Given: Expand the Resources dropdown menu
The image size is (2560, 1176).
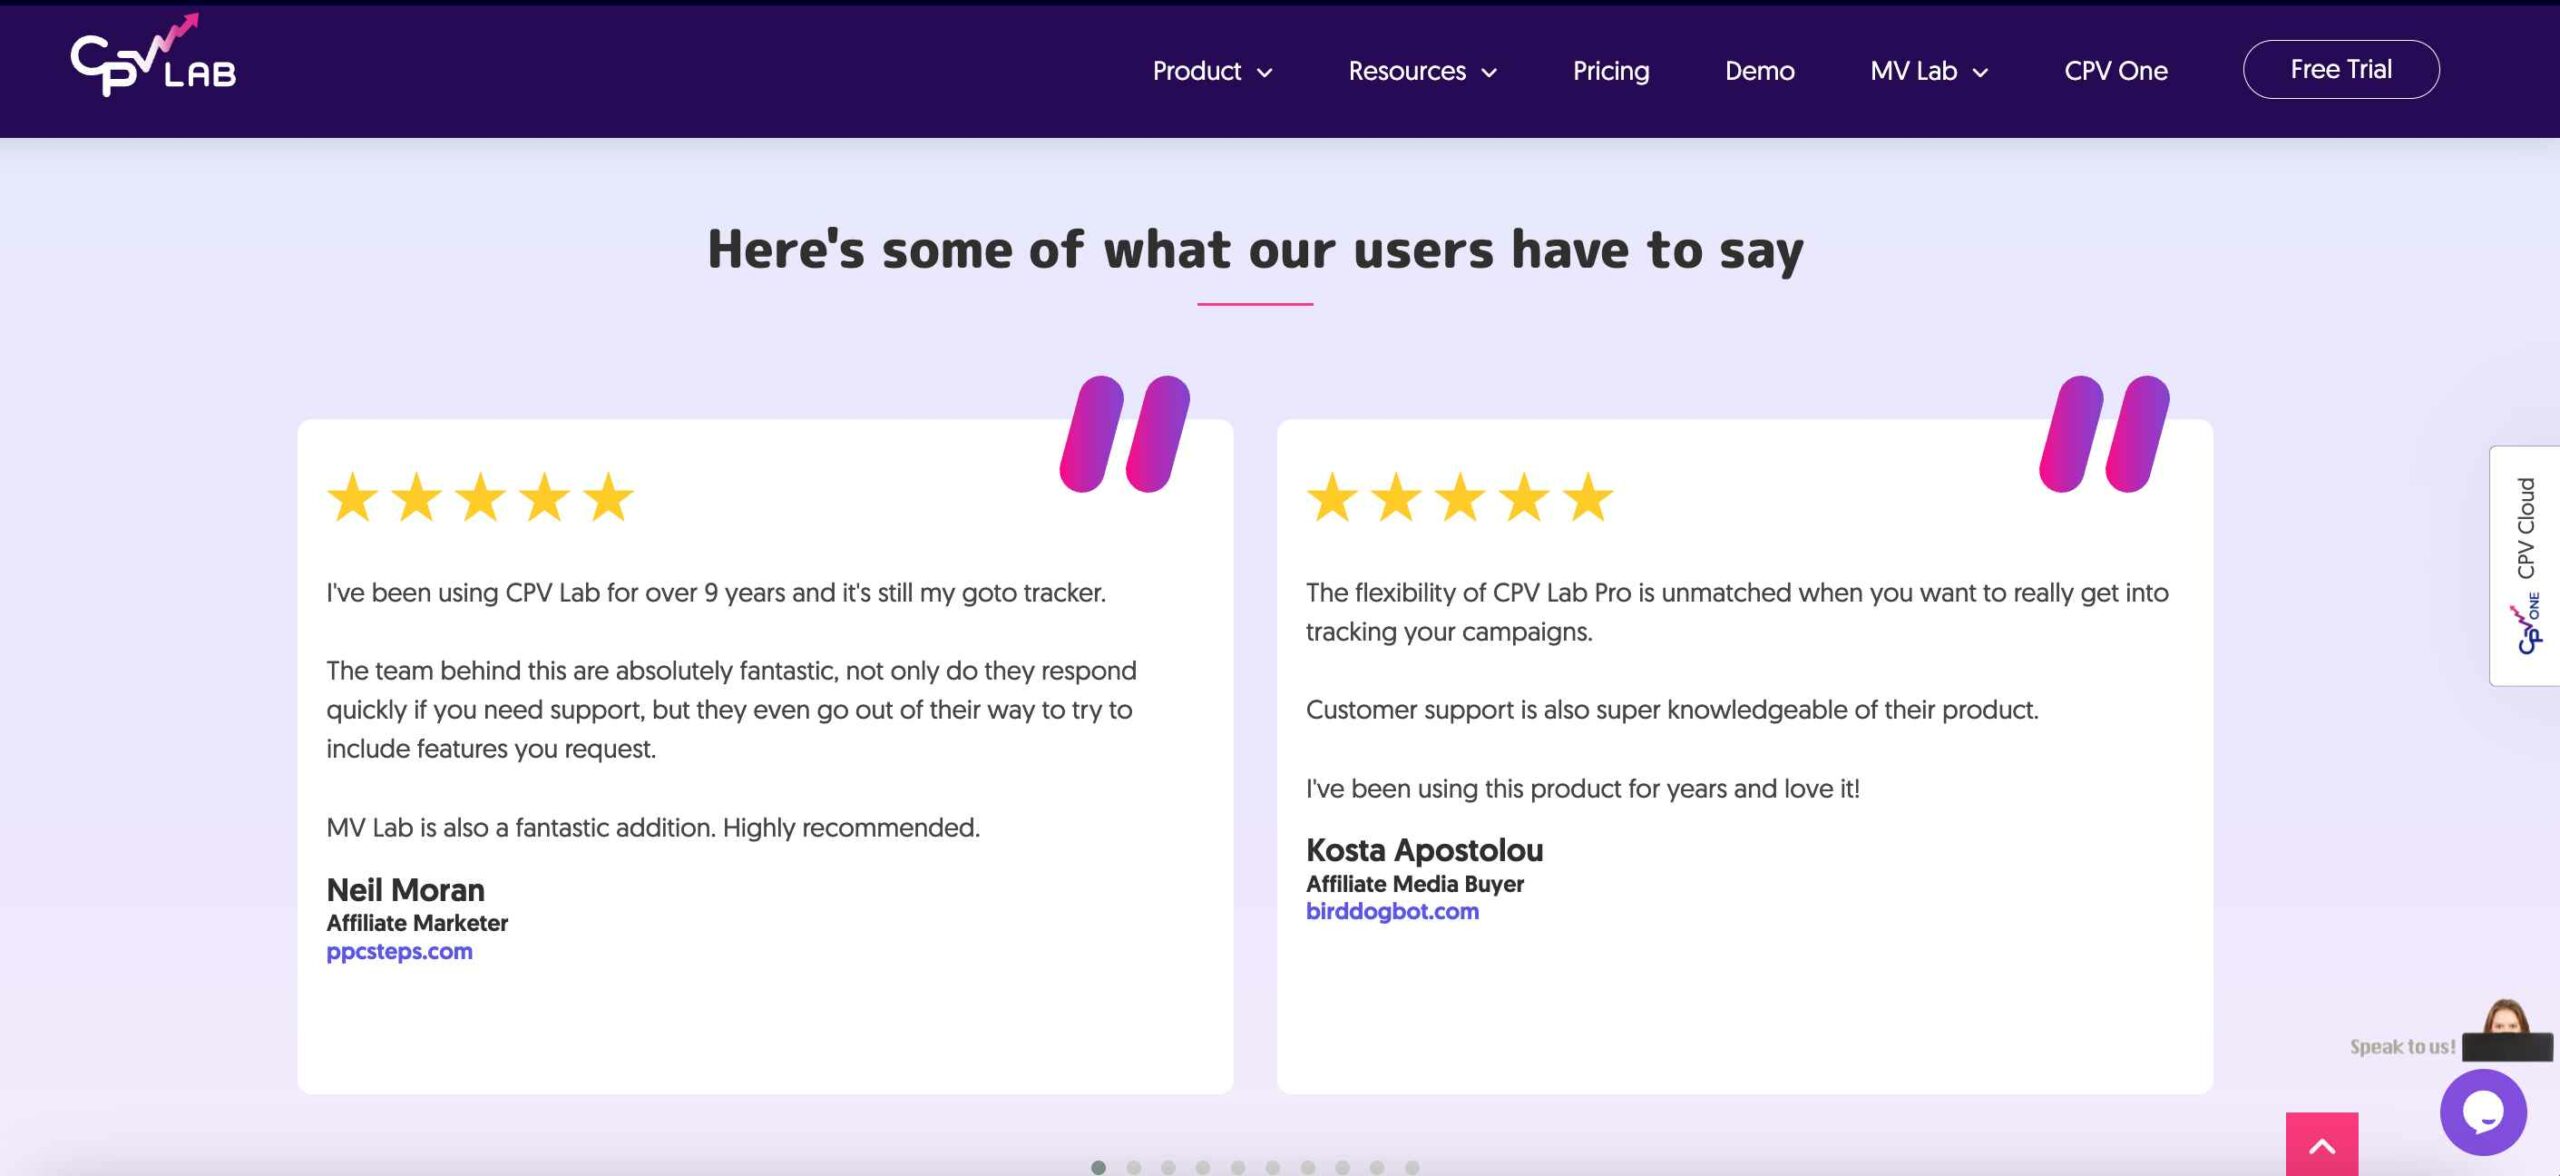Looking at the screenshot, I should coord(1422,71).
